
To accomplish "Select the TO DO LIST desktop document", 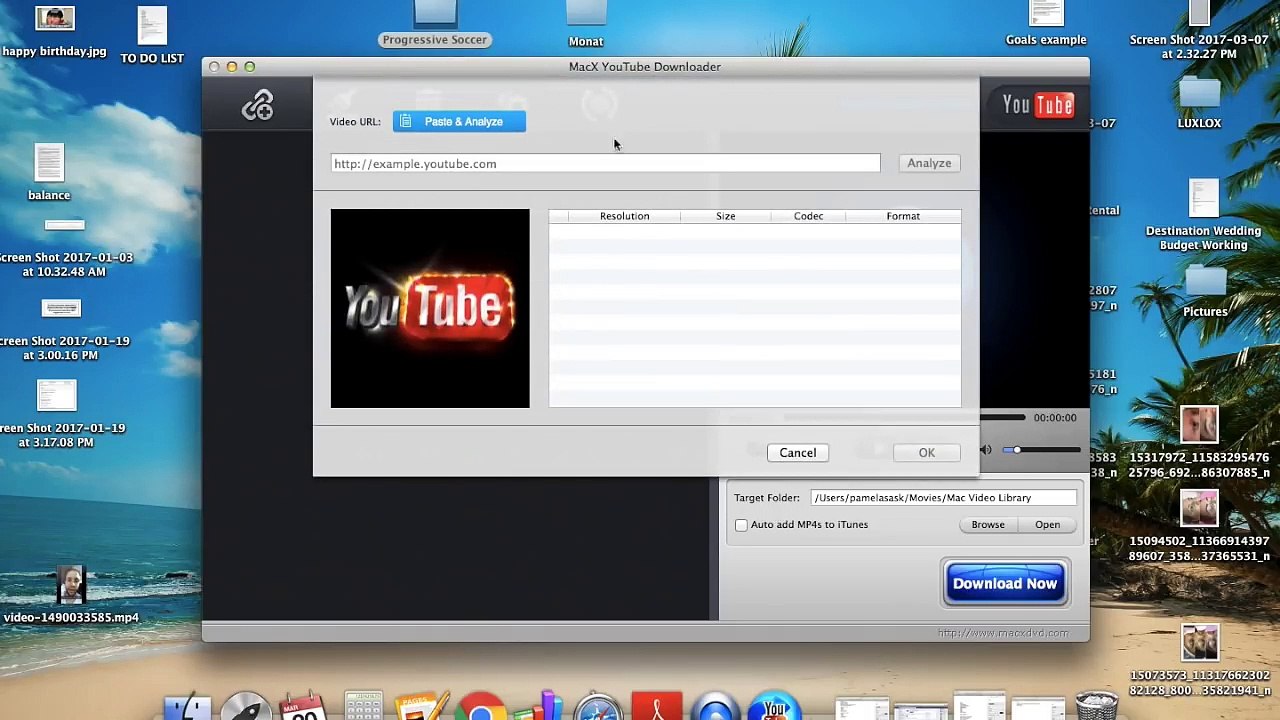I will coord(152,36).
